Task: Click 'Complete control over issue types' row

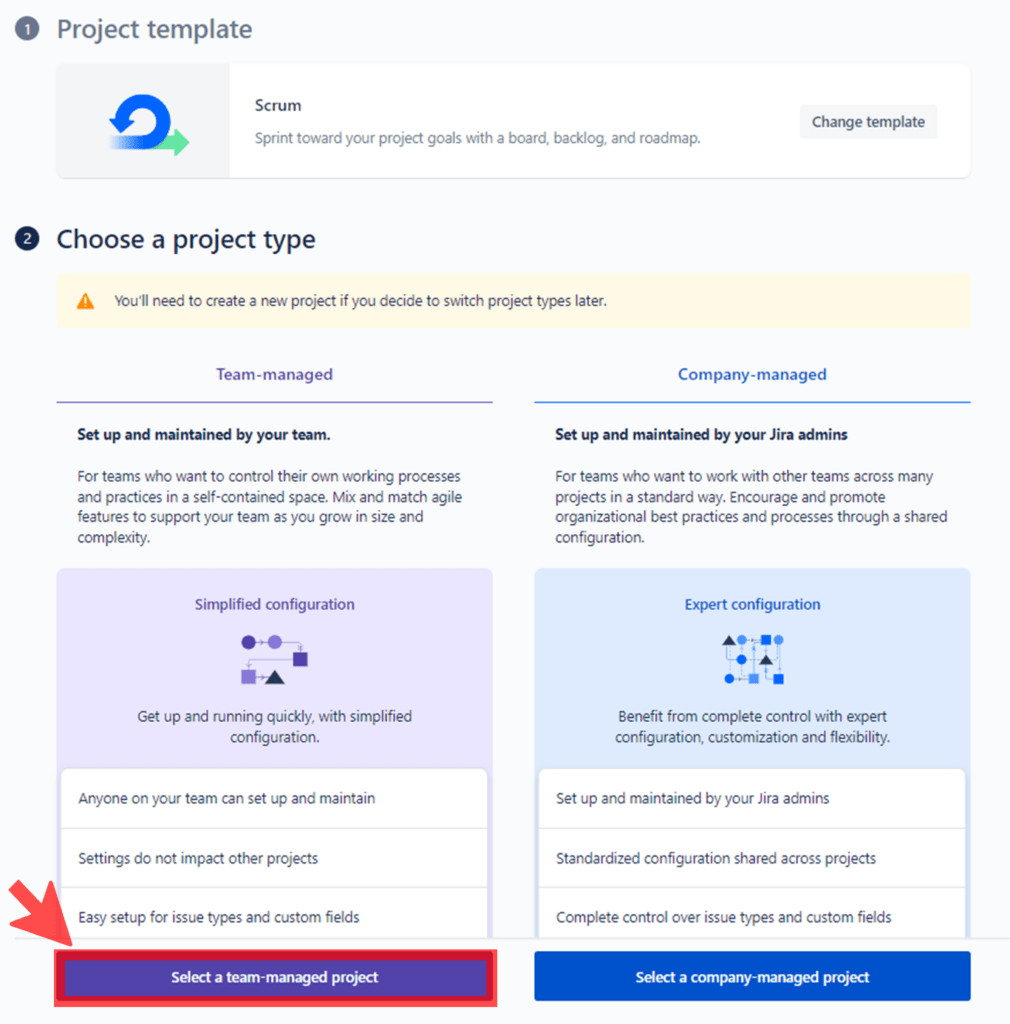Action: (752, 917)
